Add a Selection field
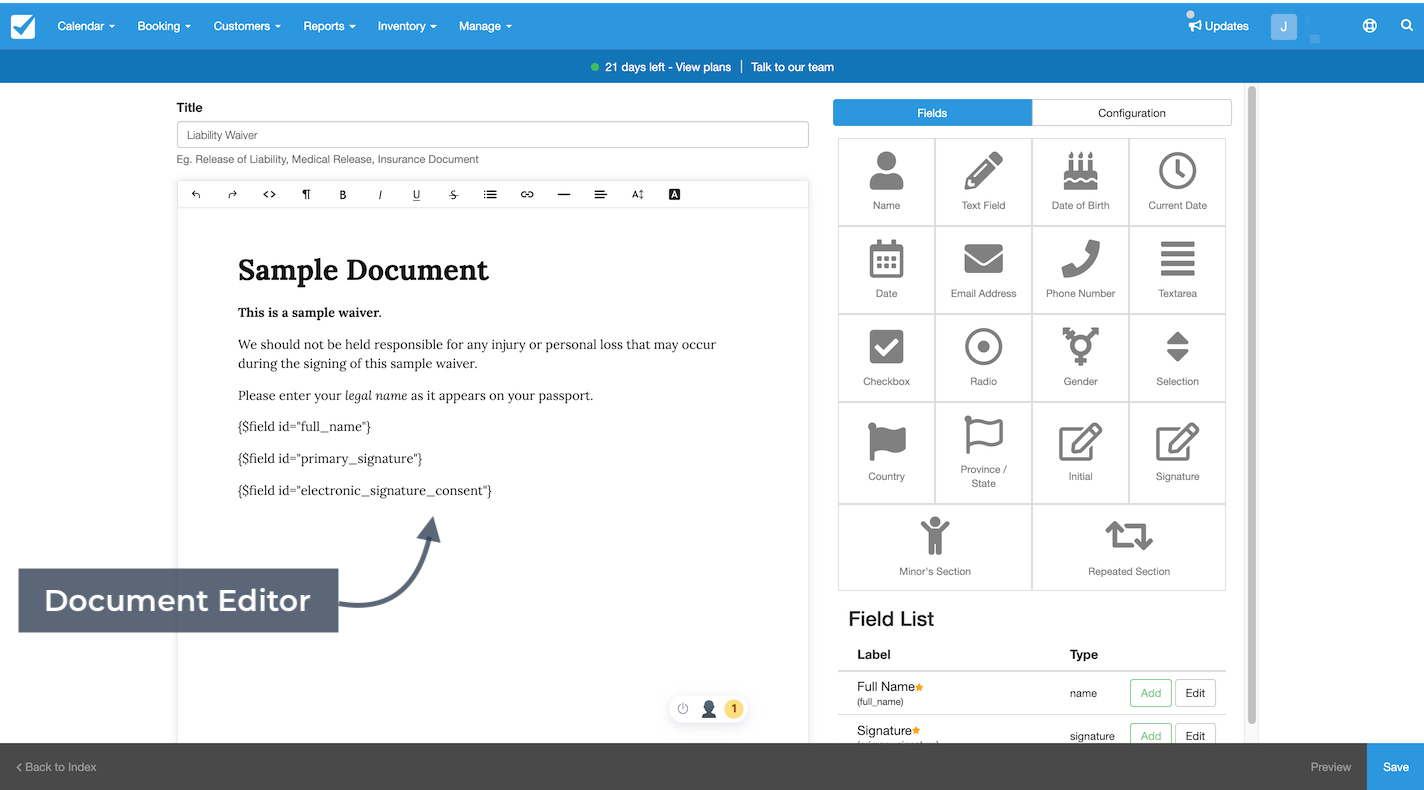Viewport: 1424px width, 790px height. [x=1177, y=358]
